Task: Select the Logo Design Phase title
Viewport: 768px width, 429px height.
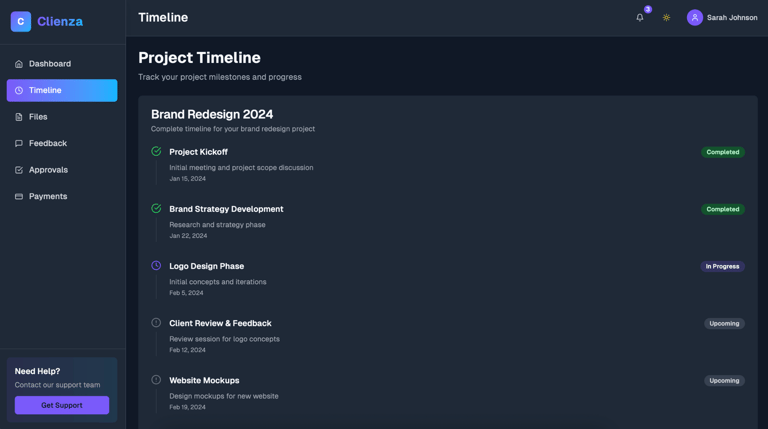Action: pyautogui.click(x=207, y=266)
